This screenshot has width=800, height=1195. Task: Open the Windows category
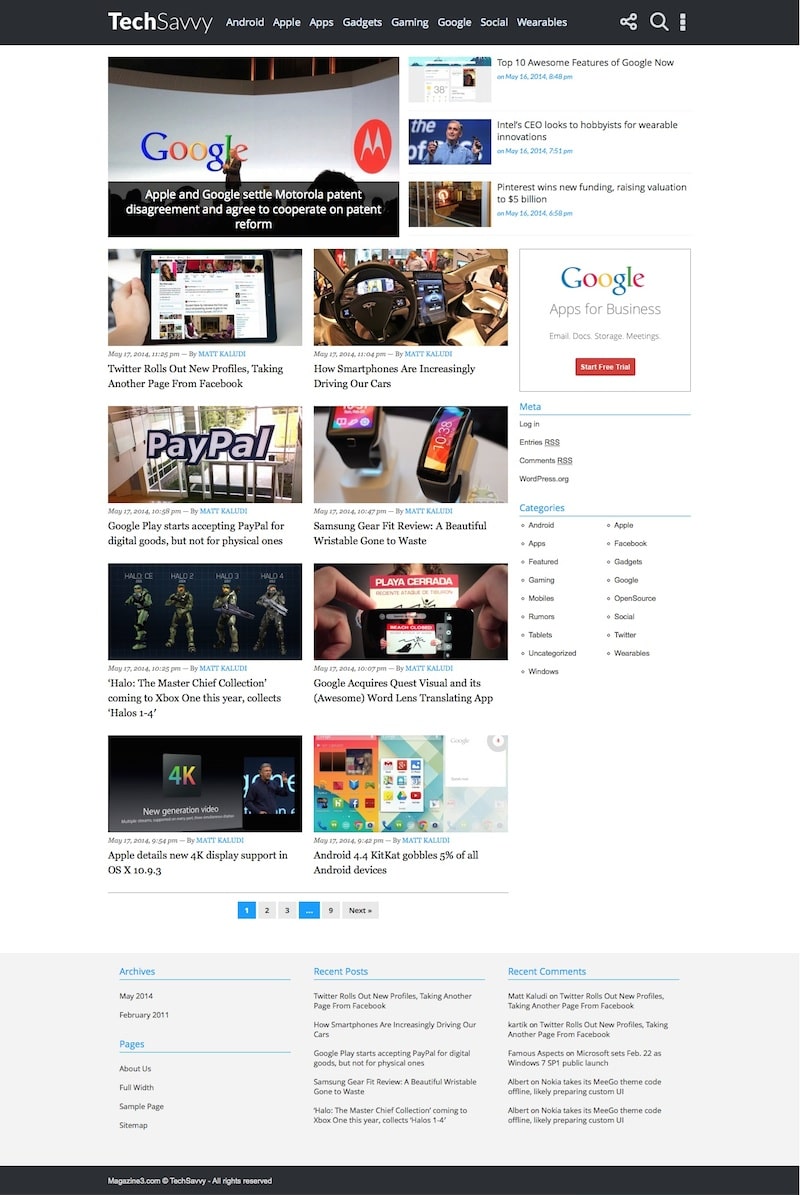(543, 671)
